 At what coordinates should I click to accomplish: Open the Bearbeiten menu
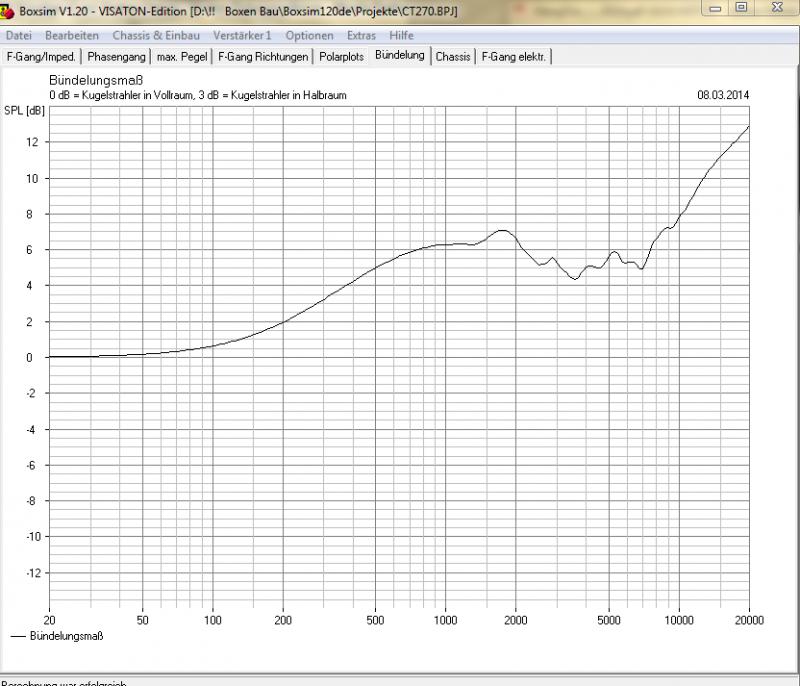(x=72, y=36)
